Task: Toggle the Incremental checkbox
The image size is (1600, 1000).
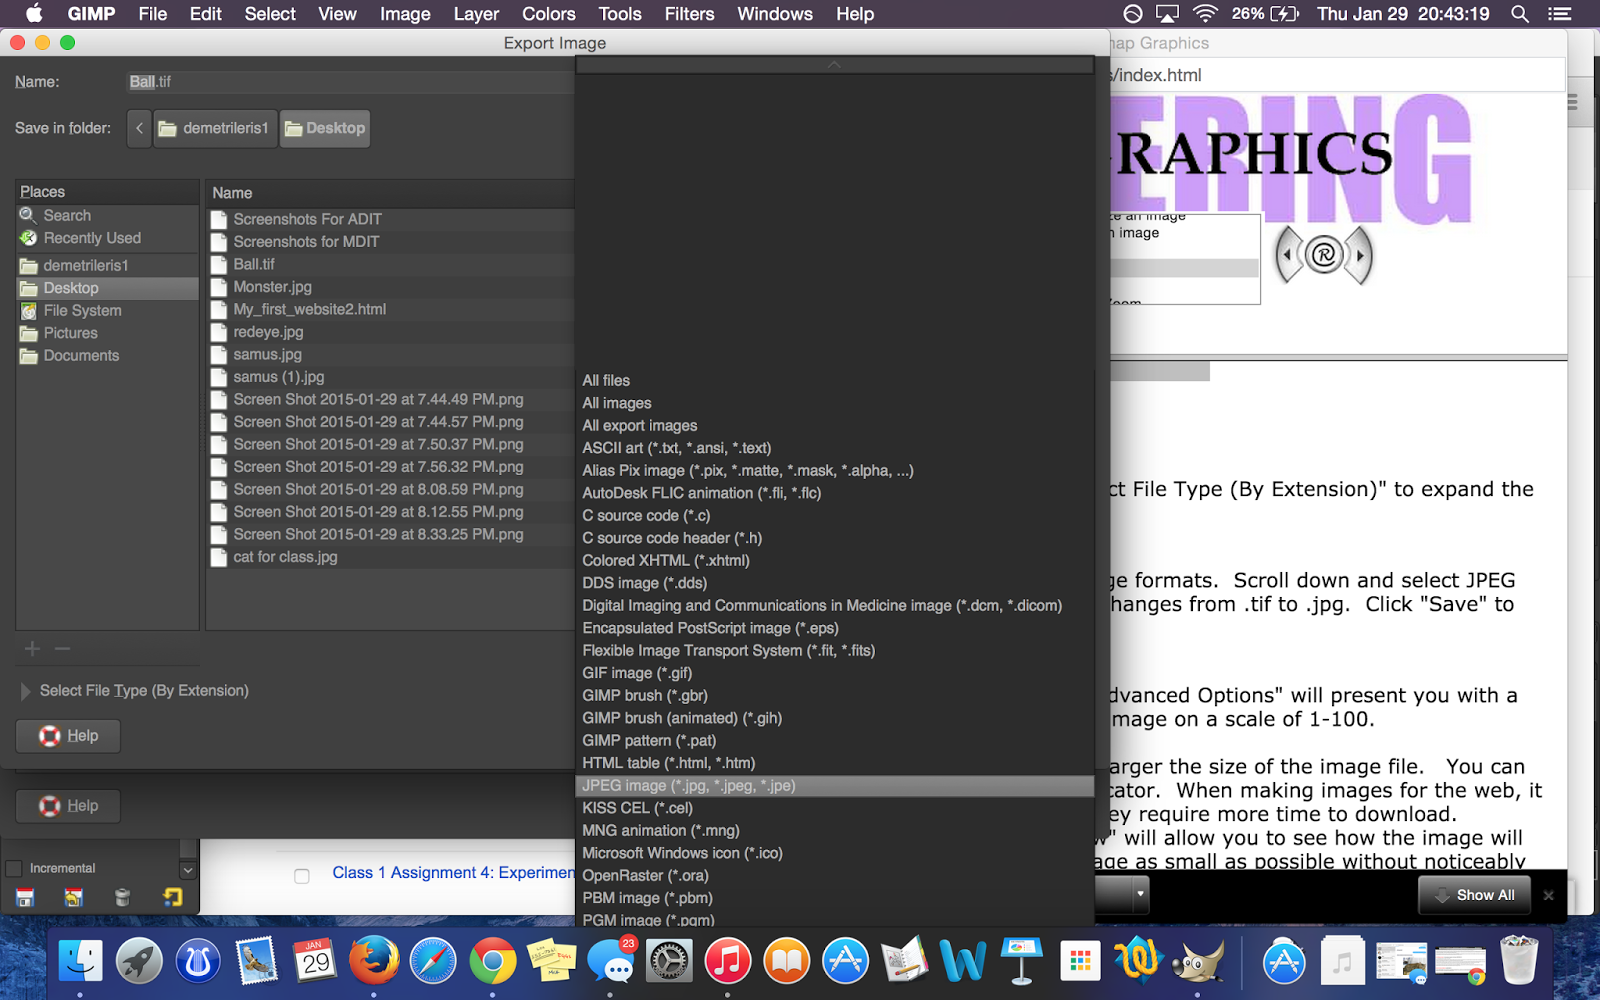Action: tap(14, 868)
